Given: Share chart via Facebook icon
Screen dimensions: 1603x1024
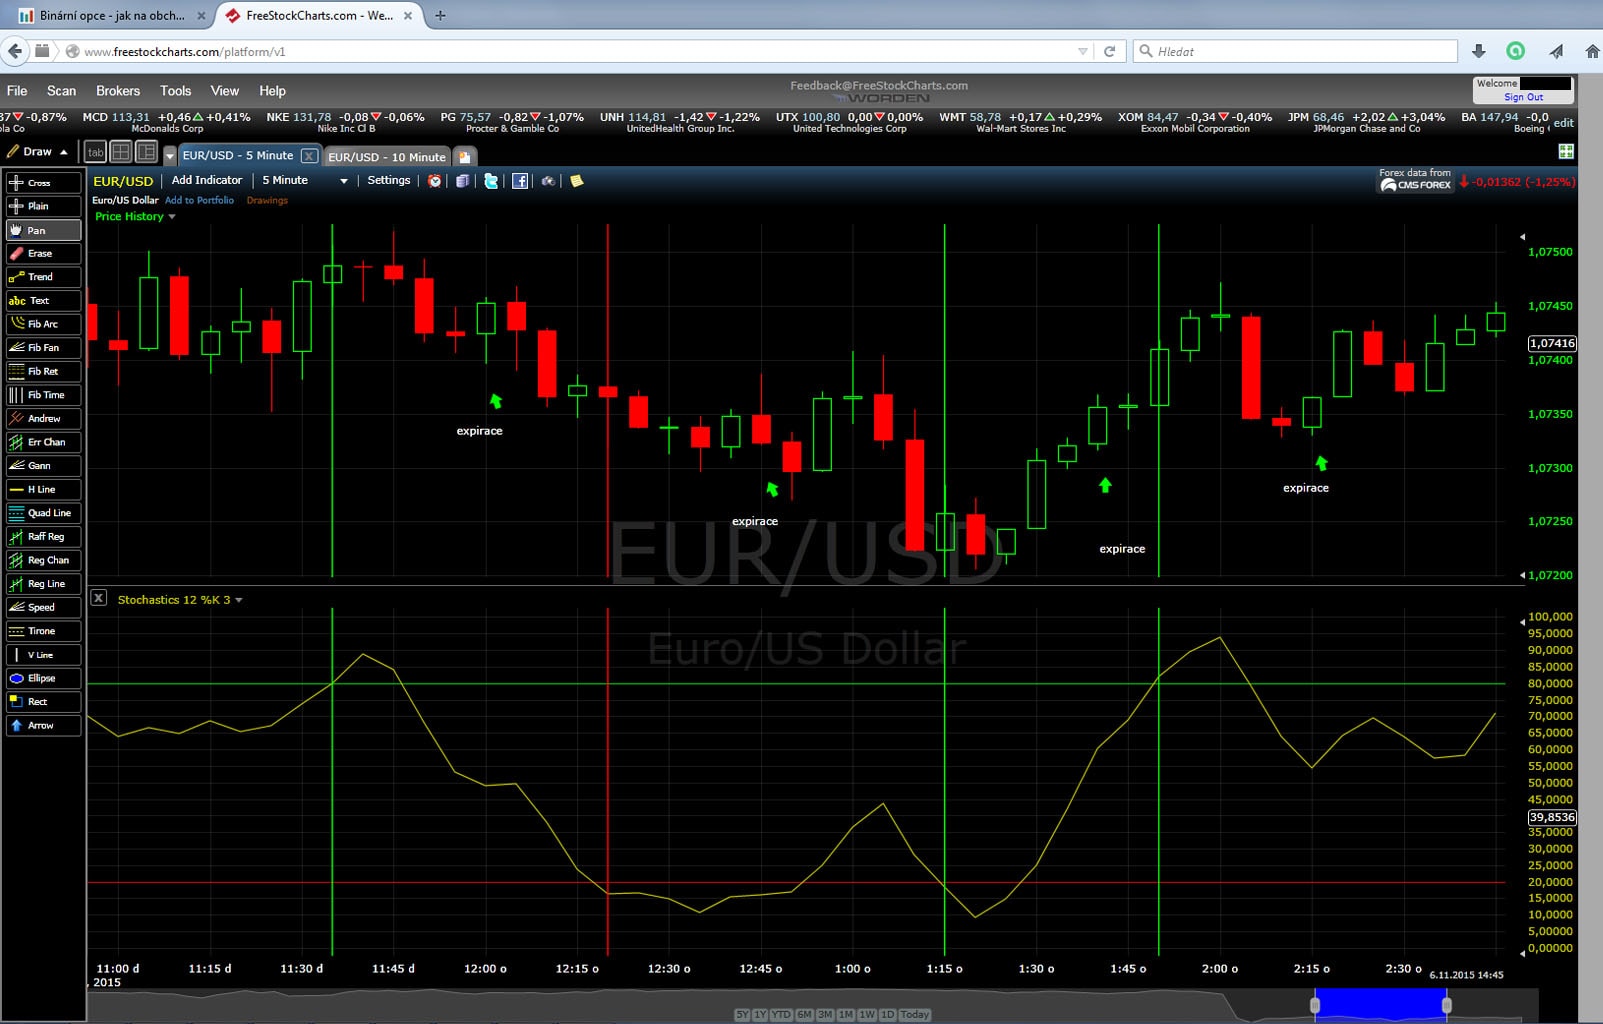Looking at the screenshot, I should pyautogui.click(x=520, y=181).
